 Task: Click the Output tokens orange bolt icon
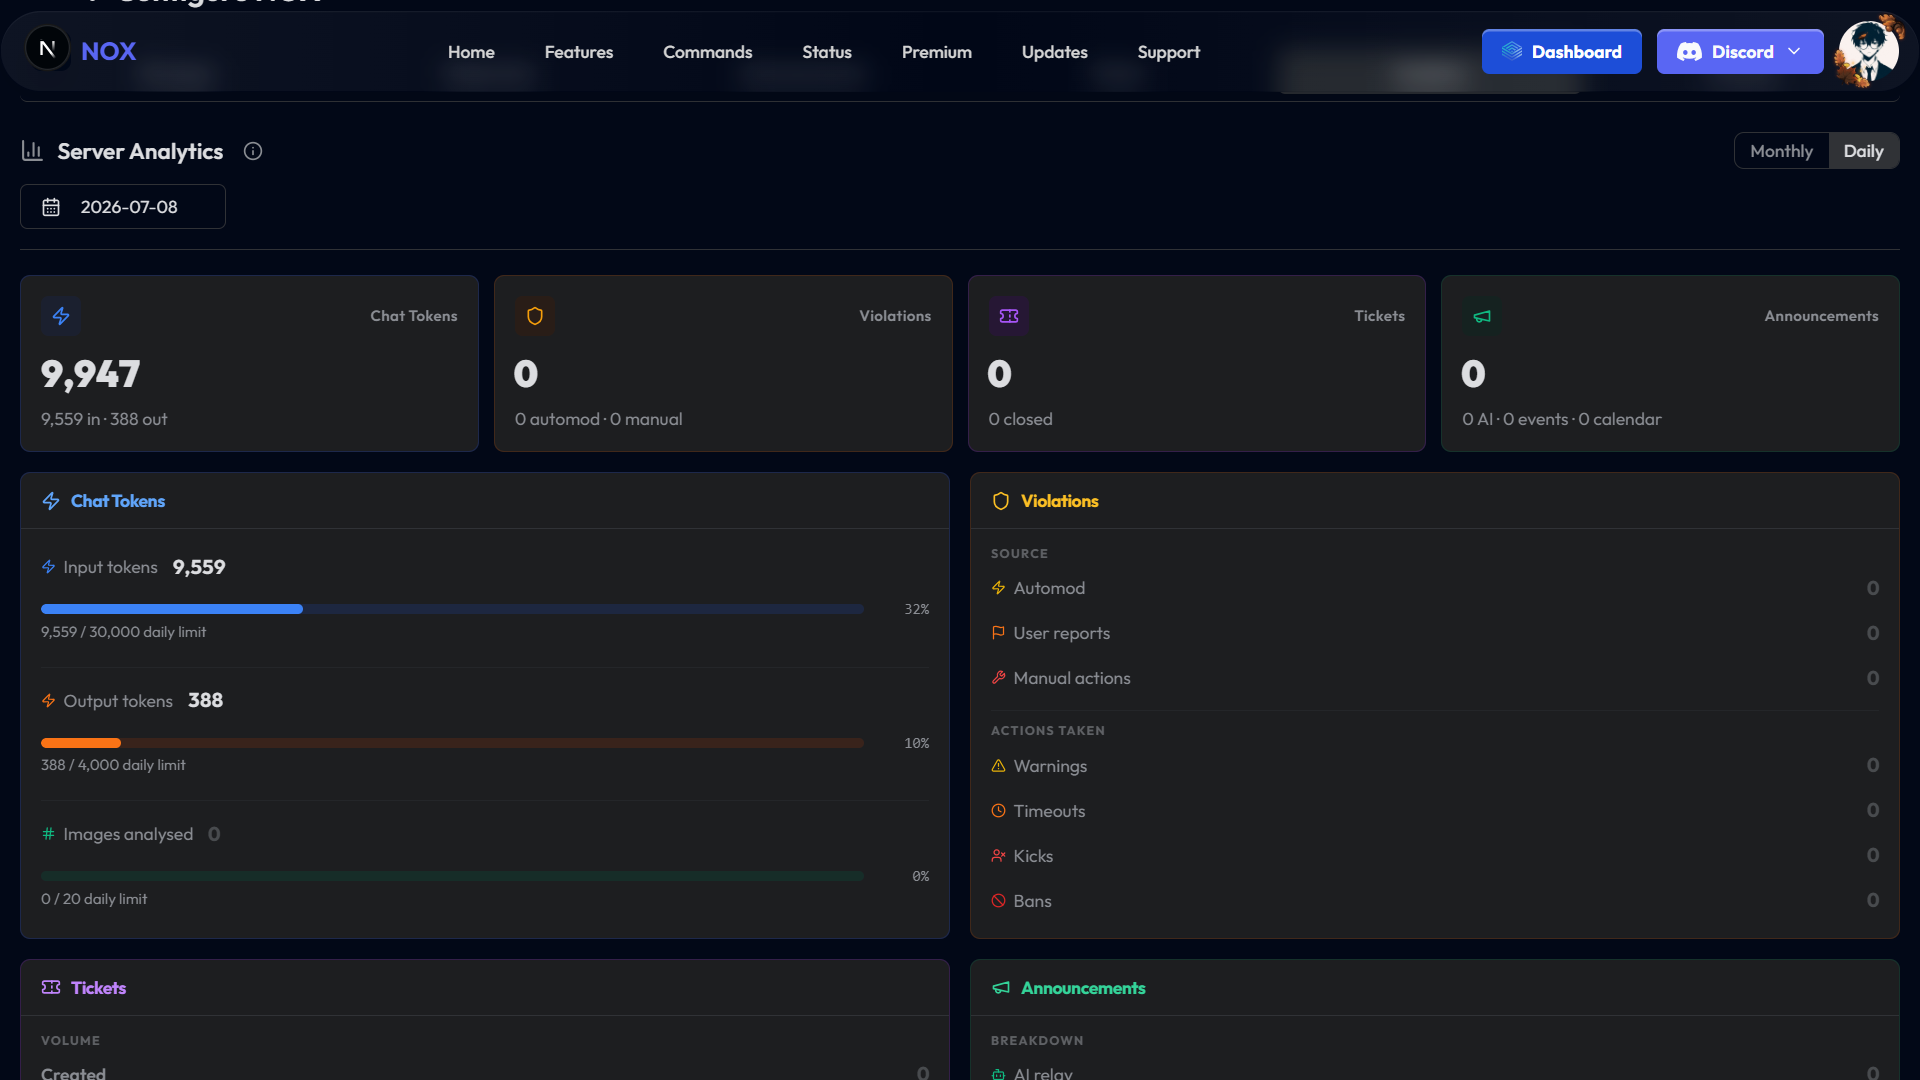click(x=48, y=701)
